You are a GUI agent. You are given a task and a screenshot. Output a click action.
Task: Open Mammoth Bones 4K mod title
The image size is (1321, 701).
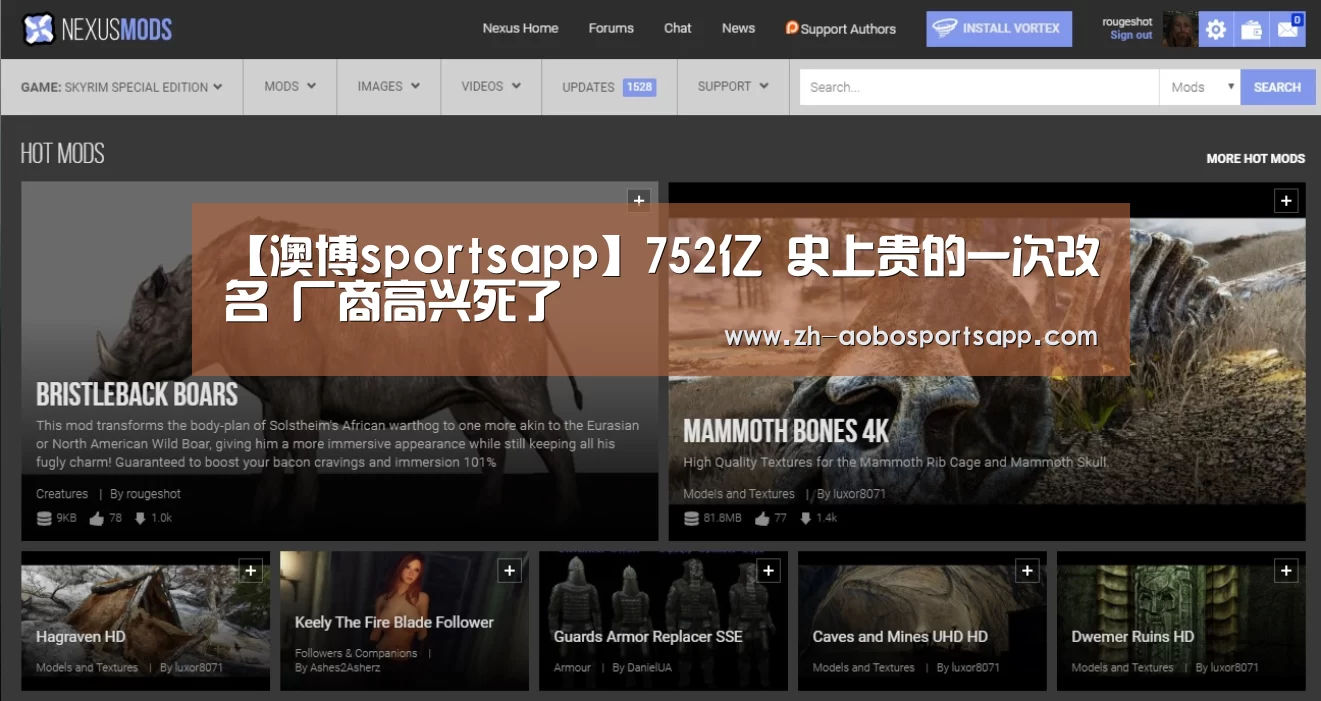click(x=786, y=431)
